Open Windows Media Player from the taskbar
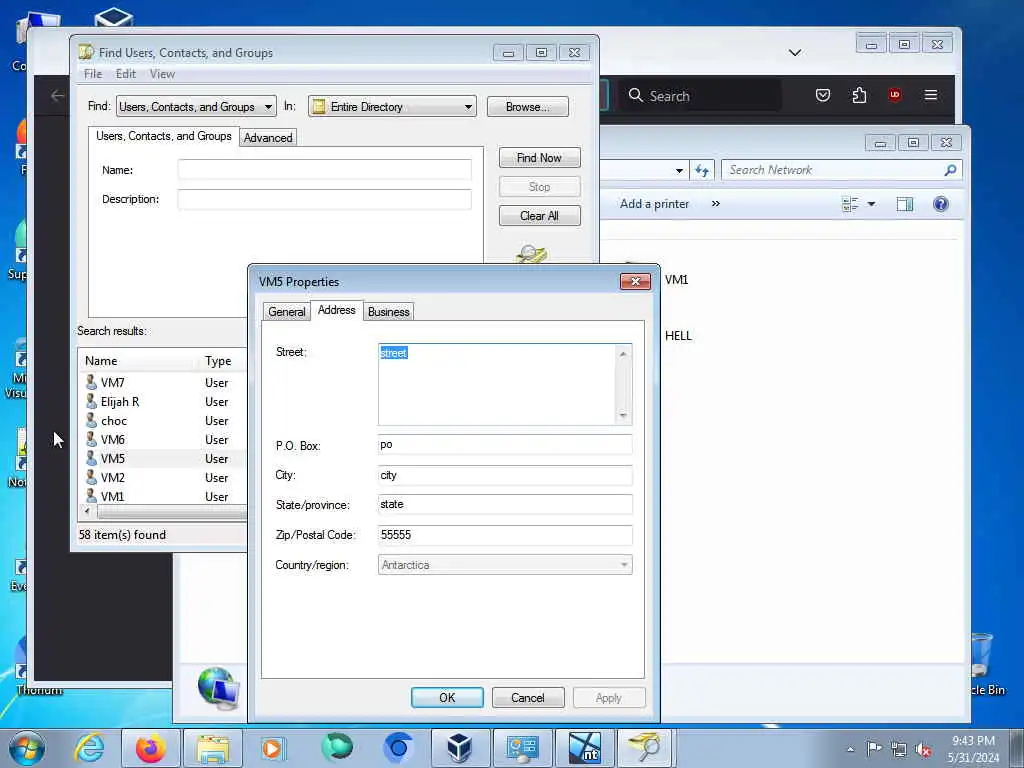 pos(272,748)
